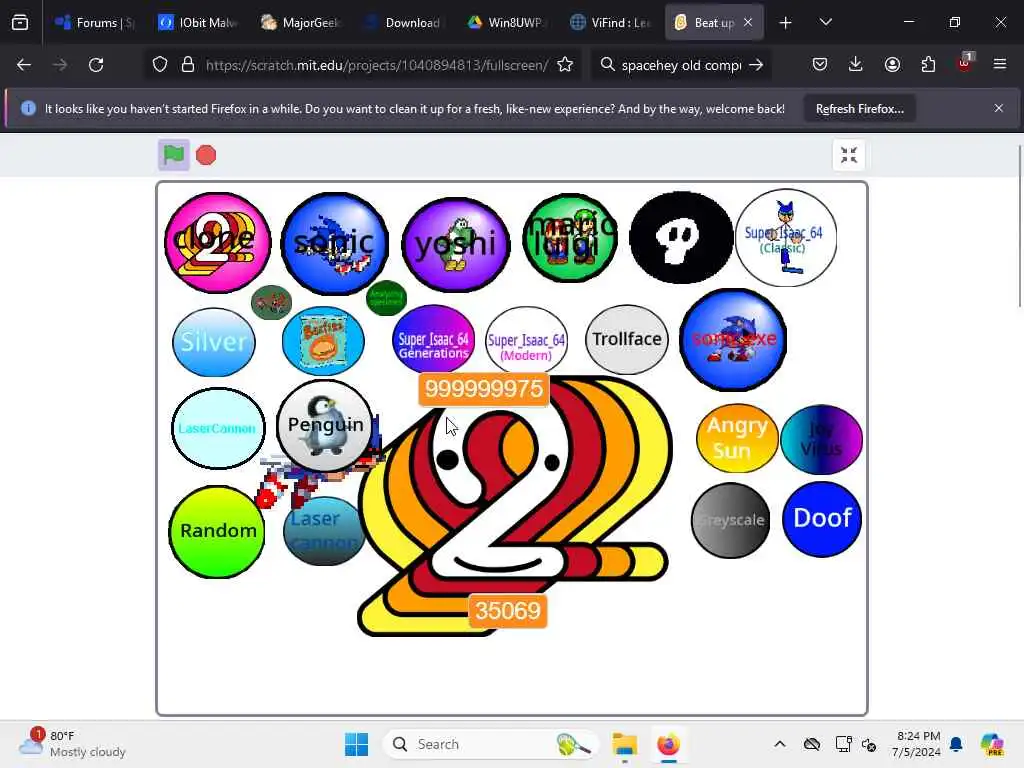1024x768 pixels.
Task: Switch to the ViFind tab
Action: pos(610,22)
